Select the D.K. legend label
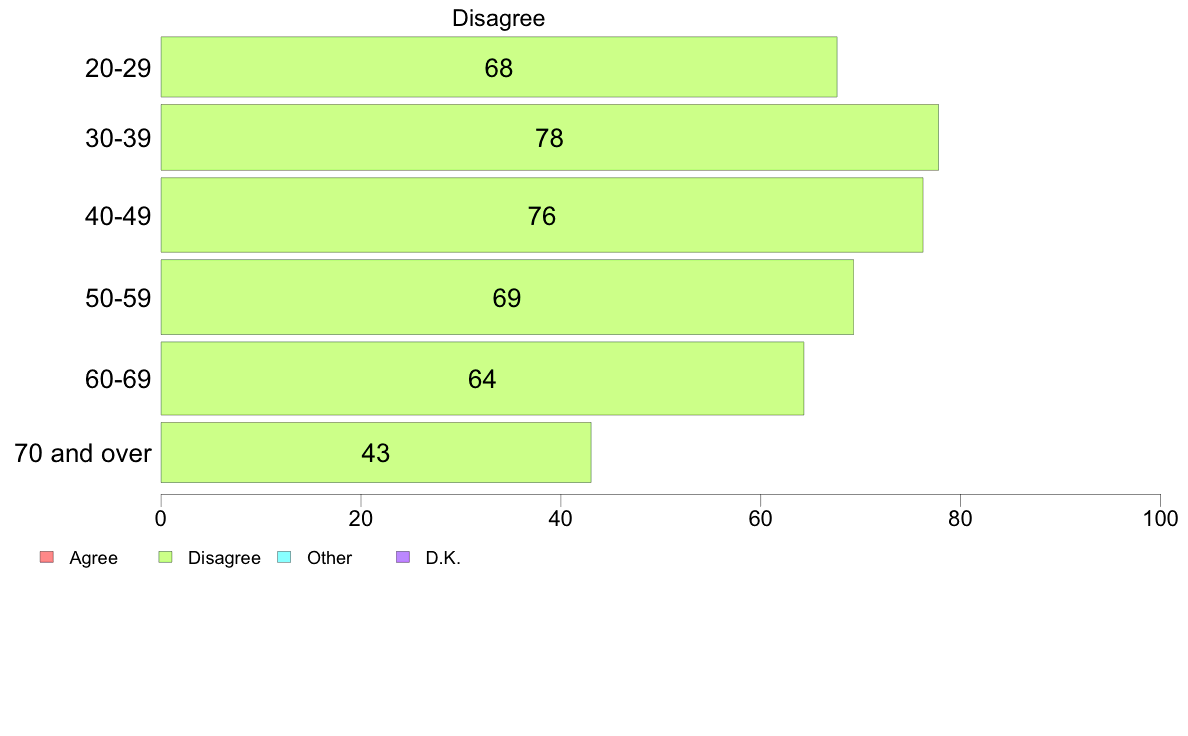Screen dimensions: 1188x736 point(443,558)
